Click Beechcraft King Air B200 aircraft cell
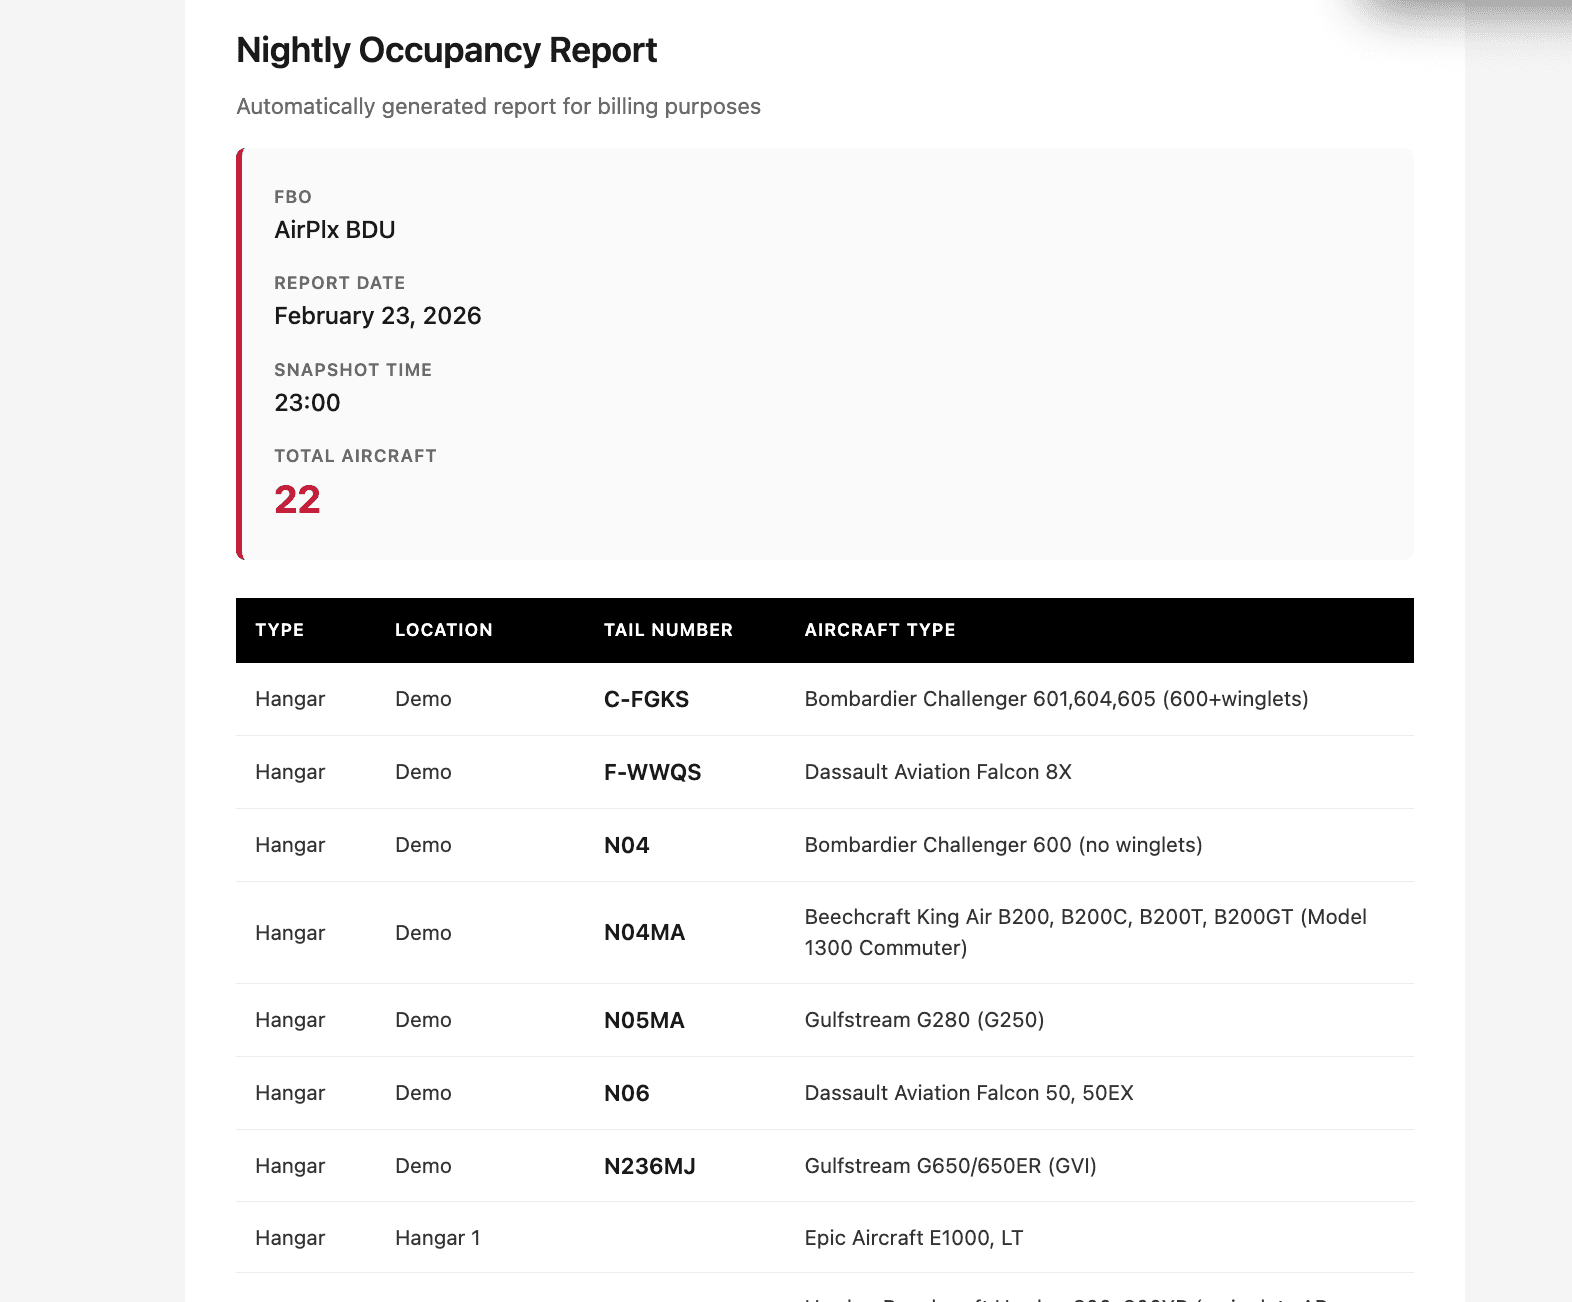Viewport: 1572px width, 1302px height. pos(1085,932)
